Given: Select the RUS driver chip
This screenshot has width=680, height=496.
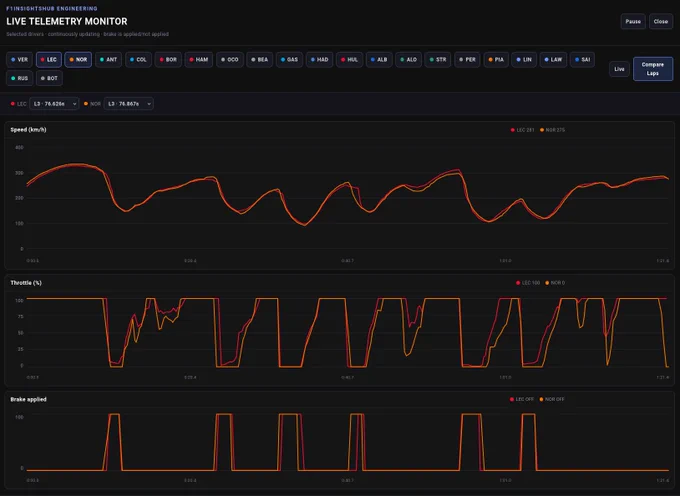Looking at the screenshot, I should point(20,78).
